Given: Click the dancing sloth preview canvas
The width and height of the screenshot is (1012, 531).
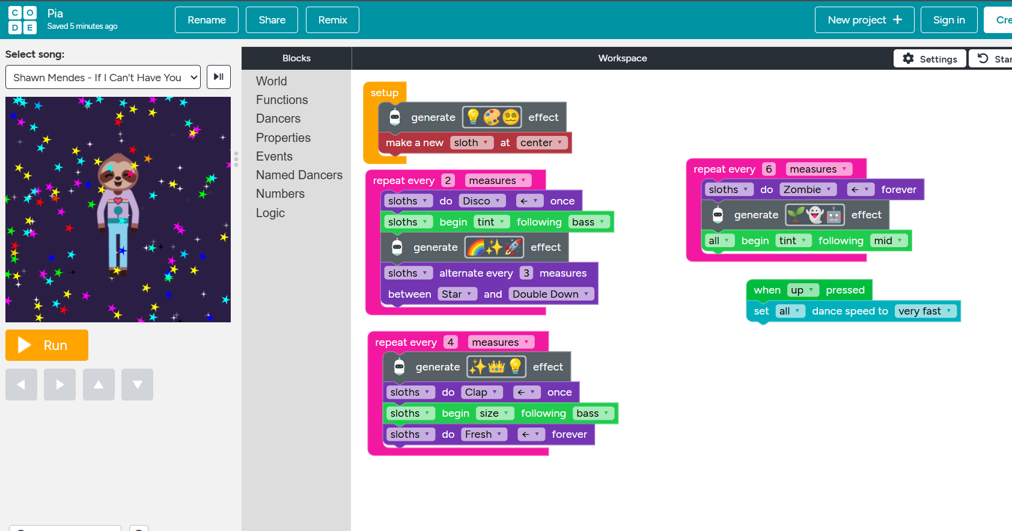Looking at the screenshot, I should pos(118,209).
